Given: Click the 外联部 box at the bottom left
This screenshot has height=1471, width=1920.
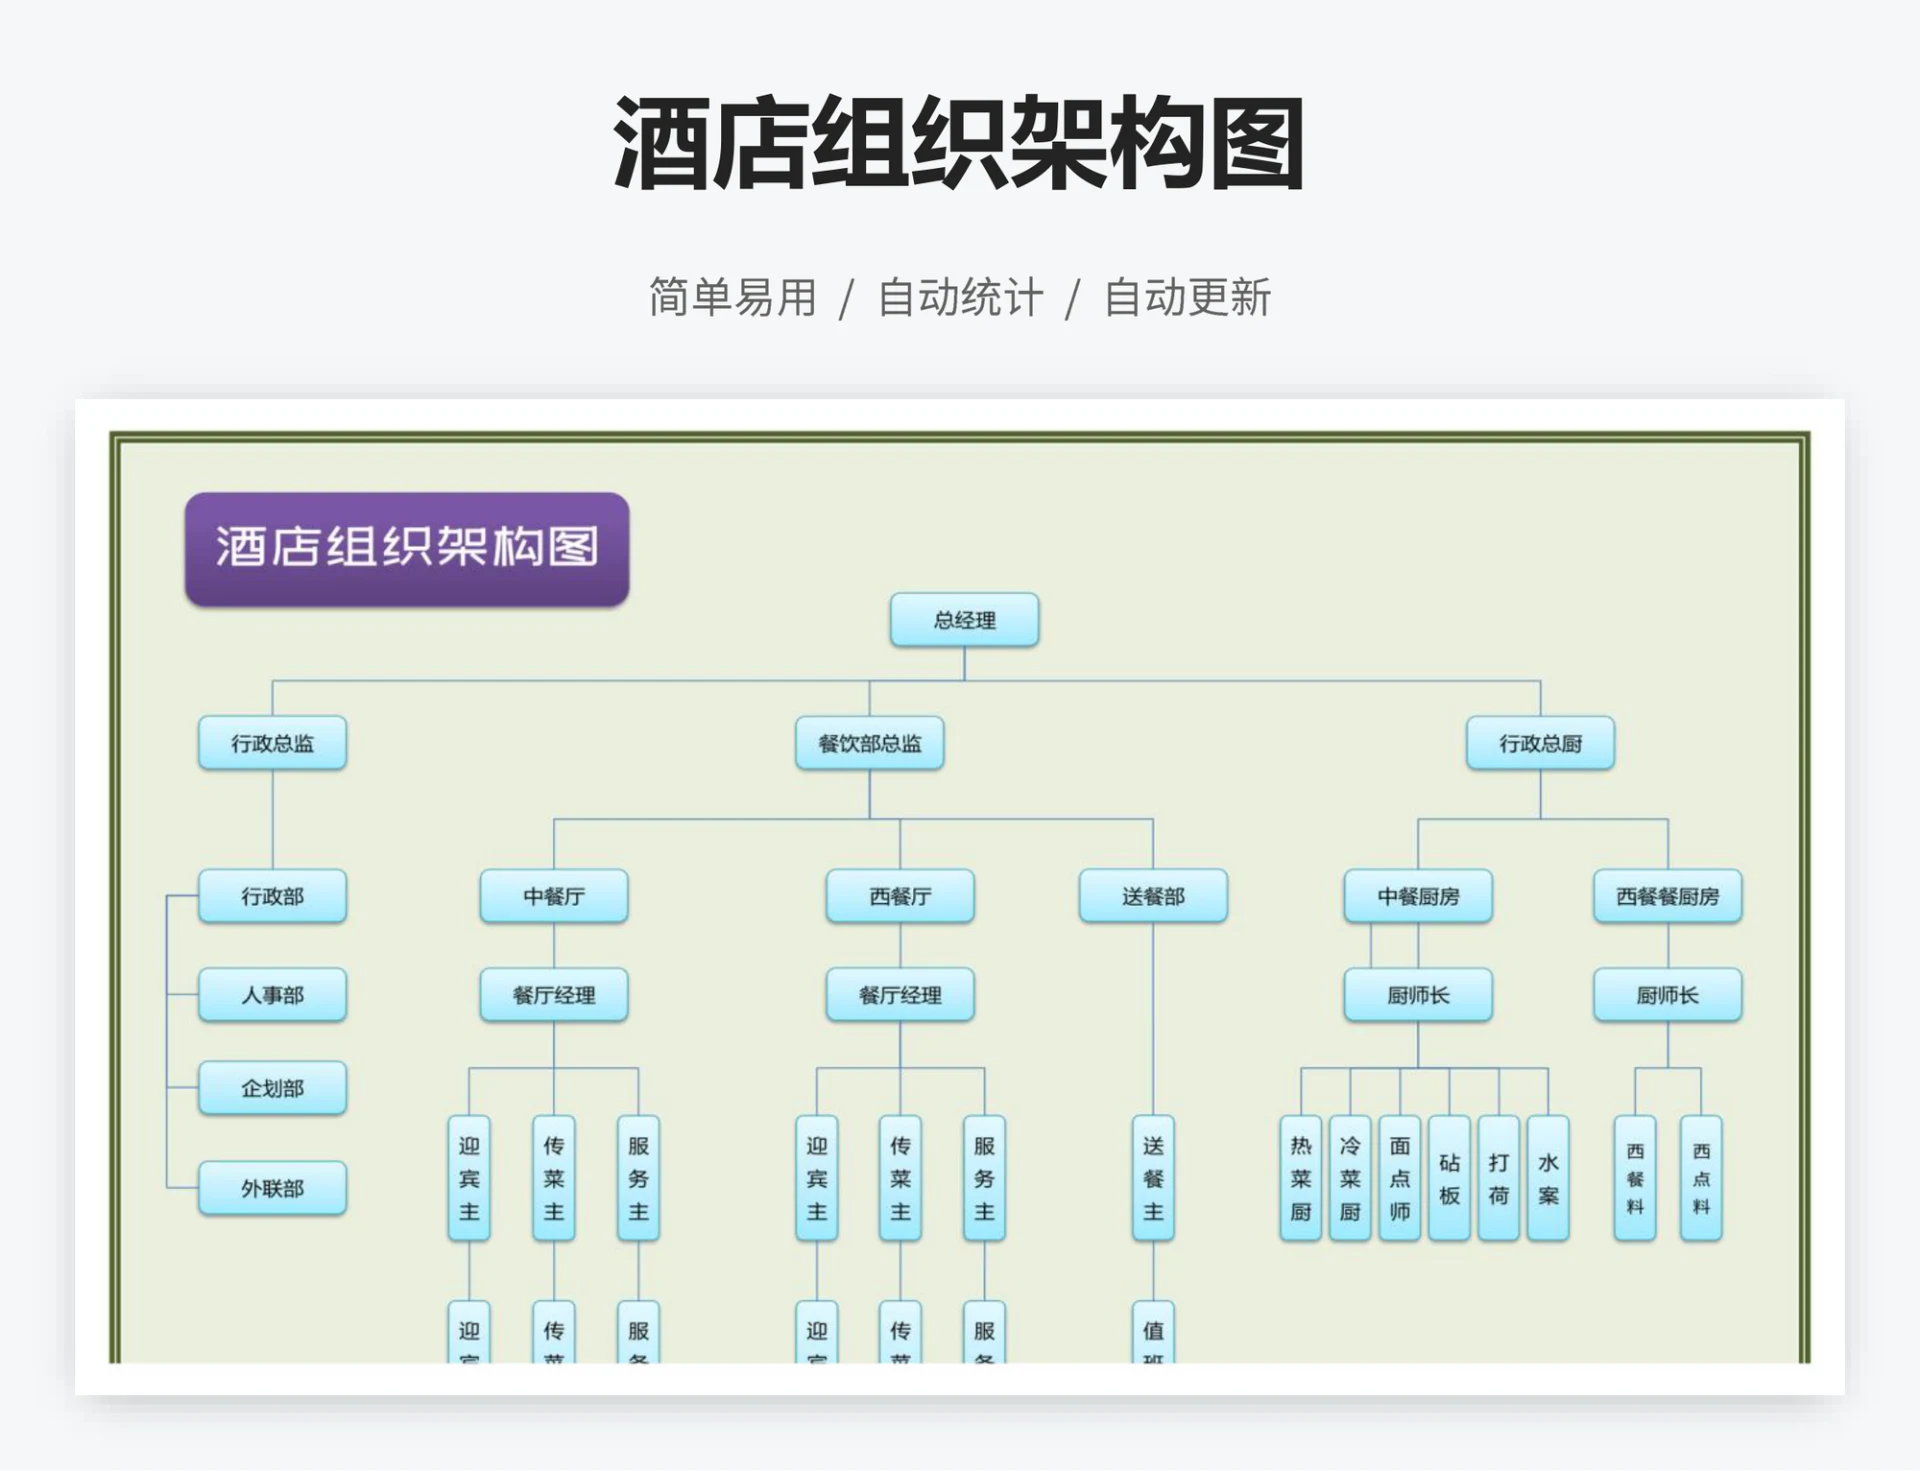Looking at the screenshot, I should pos(271,1187).
